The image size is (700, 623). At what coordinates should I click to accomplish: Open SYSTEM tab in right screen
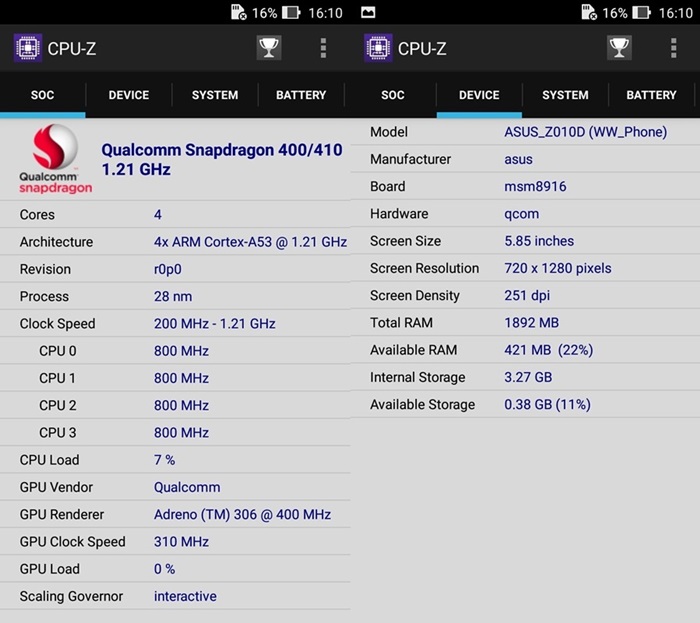(x=565, y=95)
